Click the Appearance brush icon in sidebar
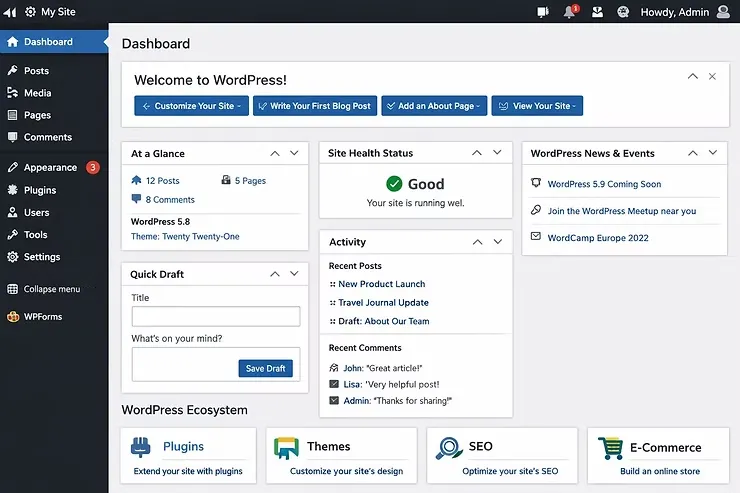The image size is (740, 493). [13, 167]
